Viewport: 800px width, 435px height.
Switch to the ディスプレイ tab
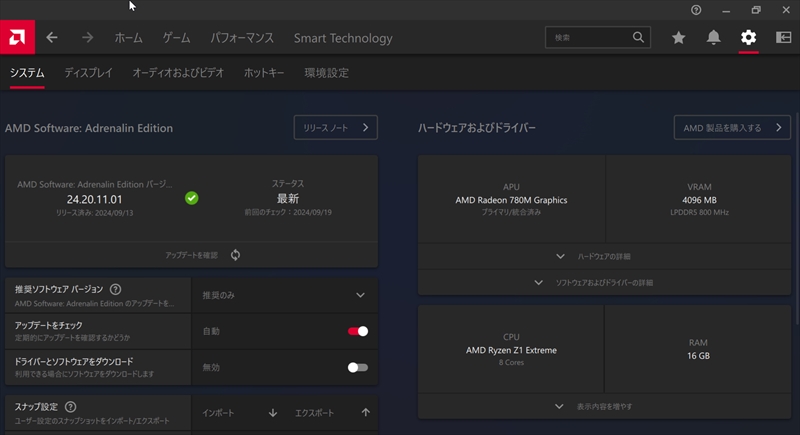(88, 73)
